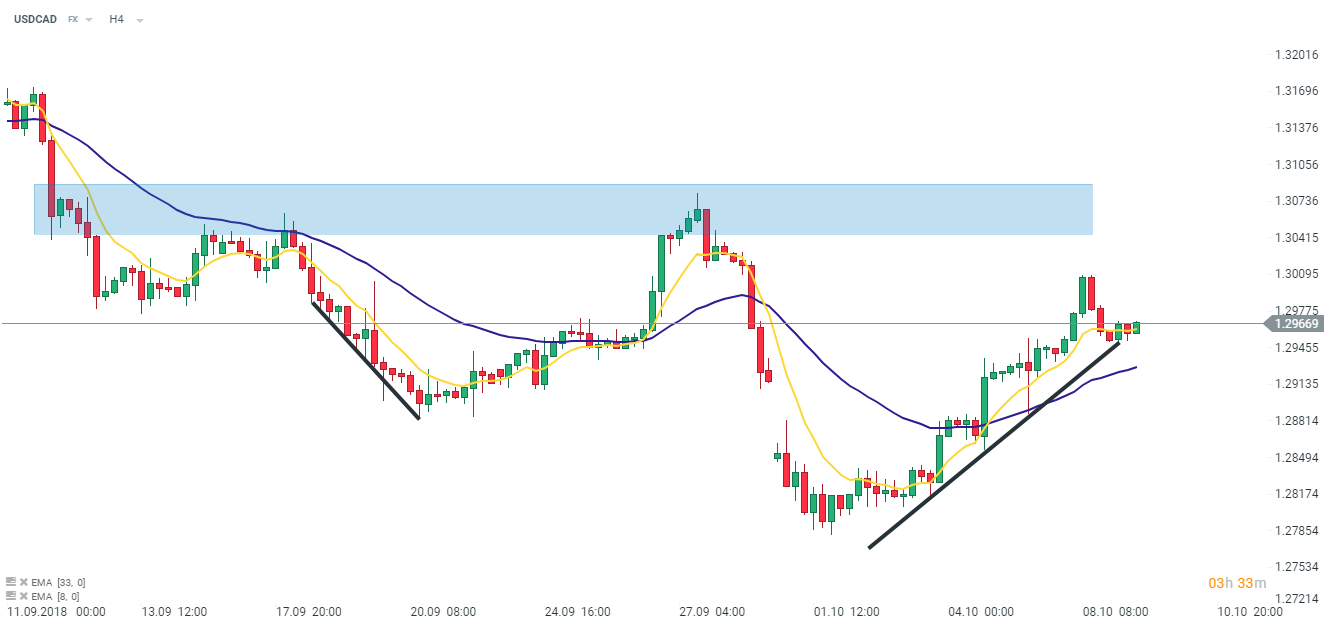The width and height of the screenshot is (1335, 629).
Task: Click the USDCAD symbol name
Action: click(x=34, y=19)
